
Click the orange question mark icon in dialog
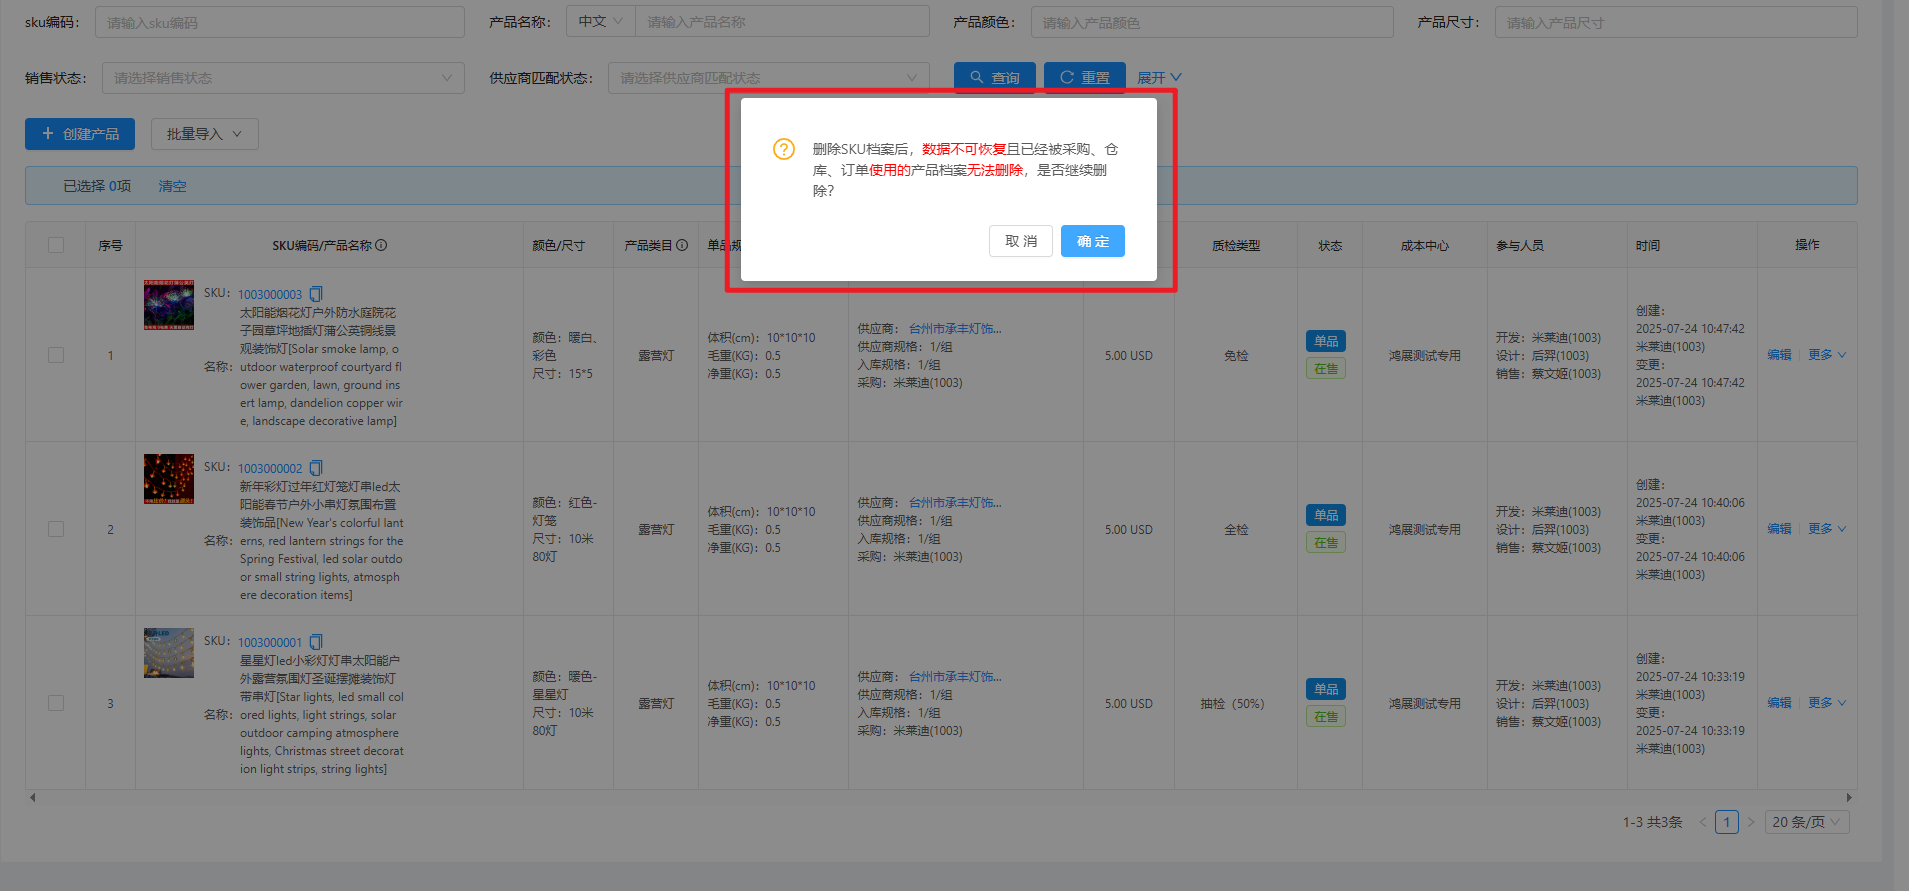point(784,149)
